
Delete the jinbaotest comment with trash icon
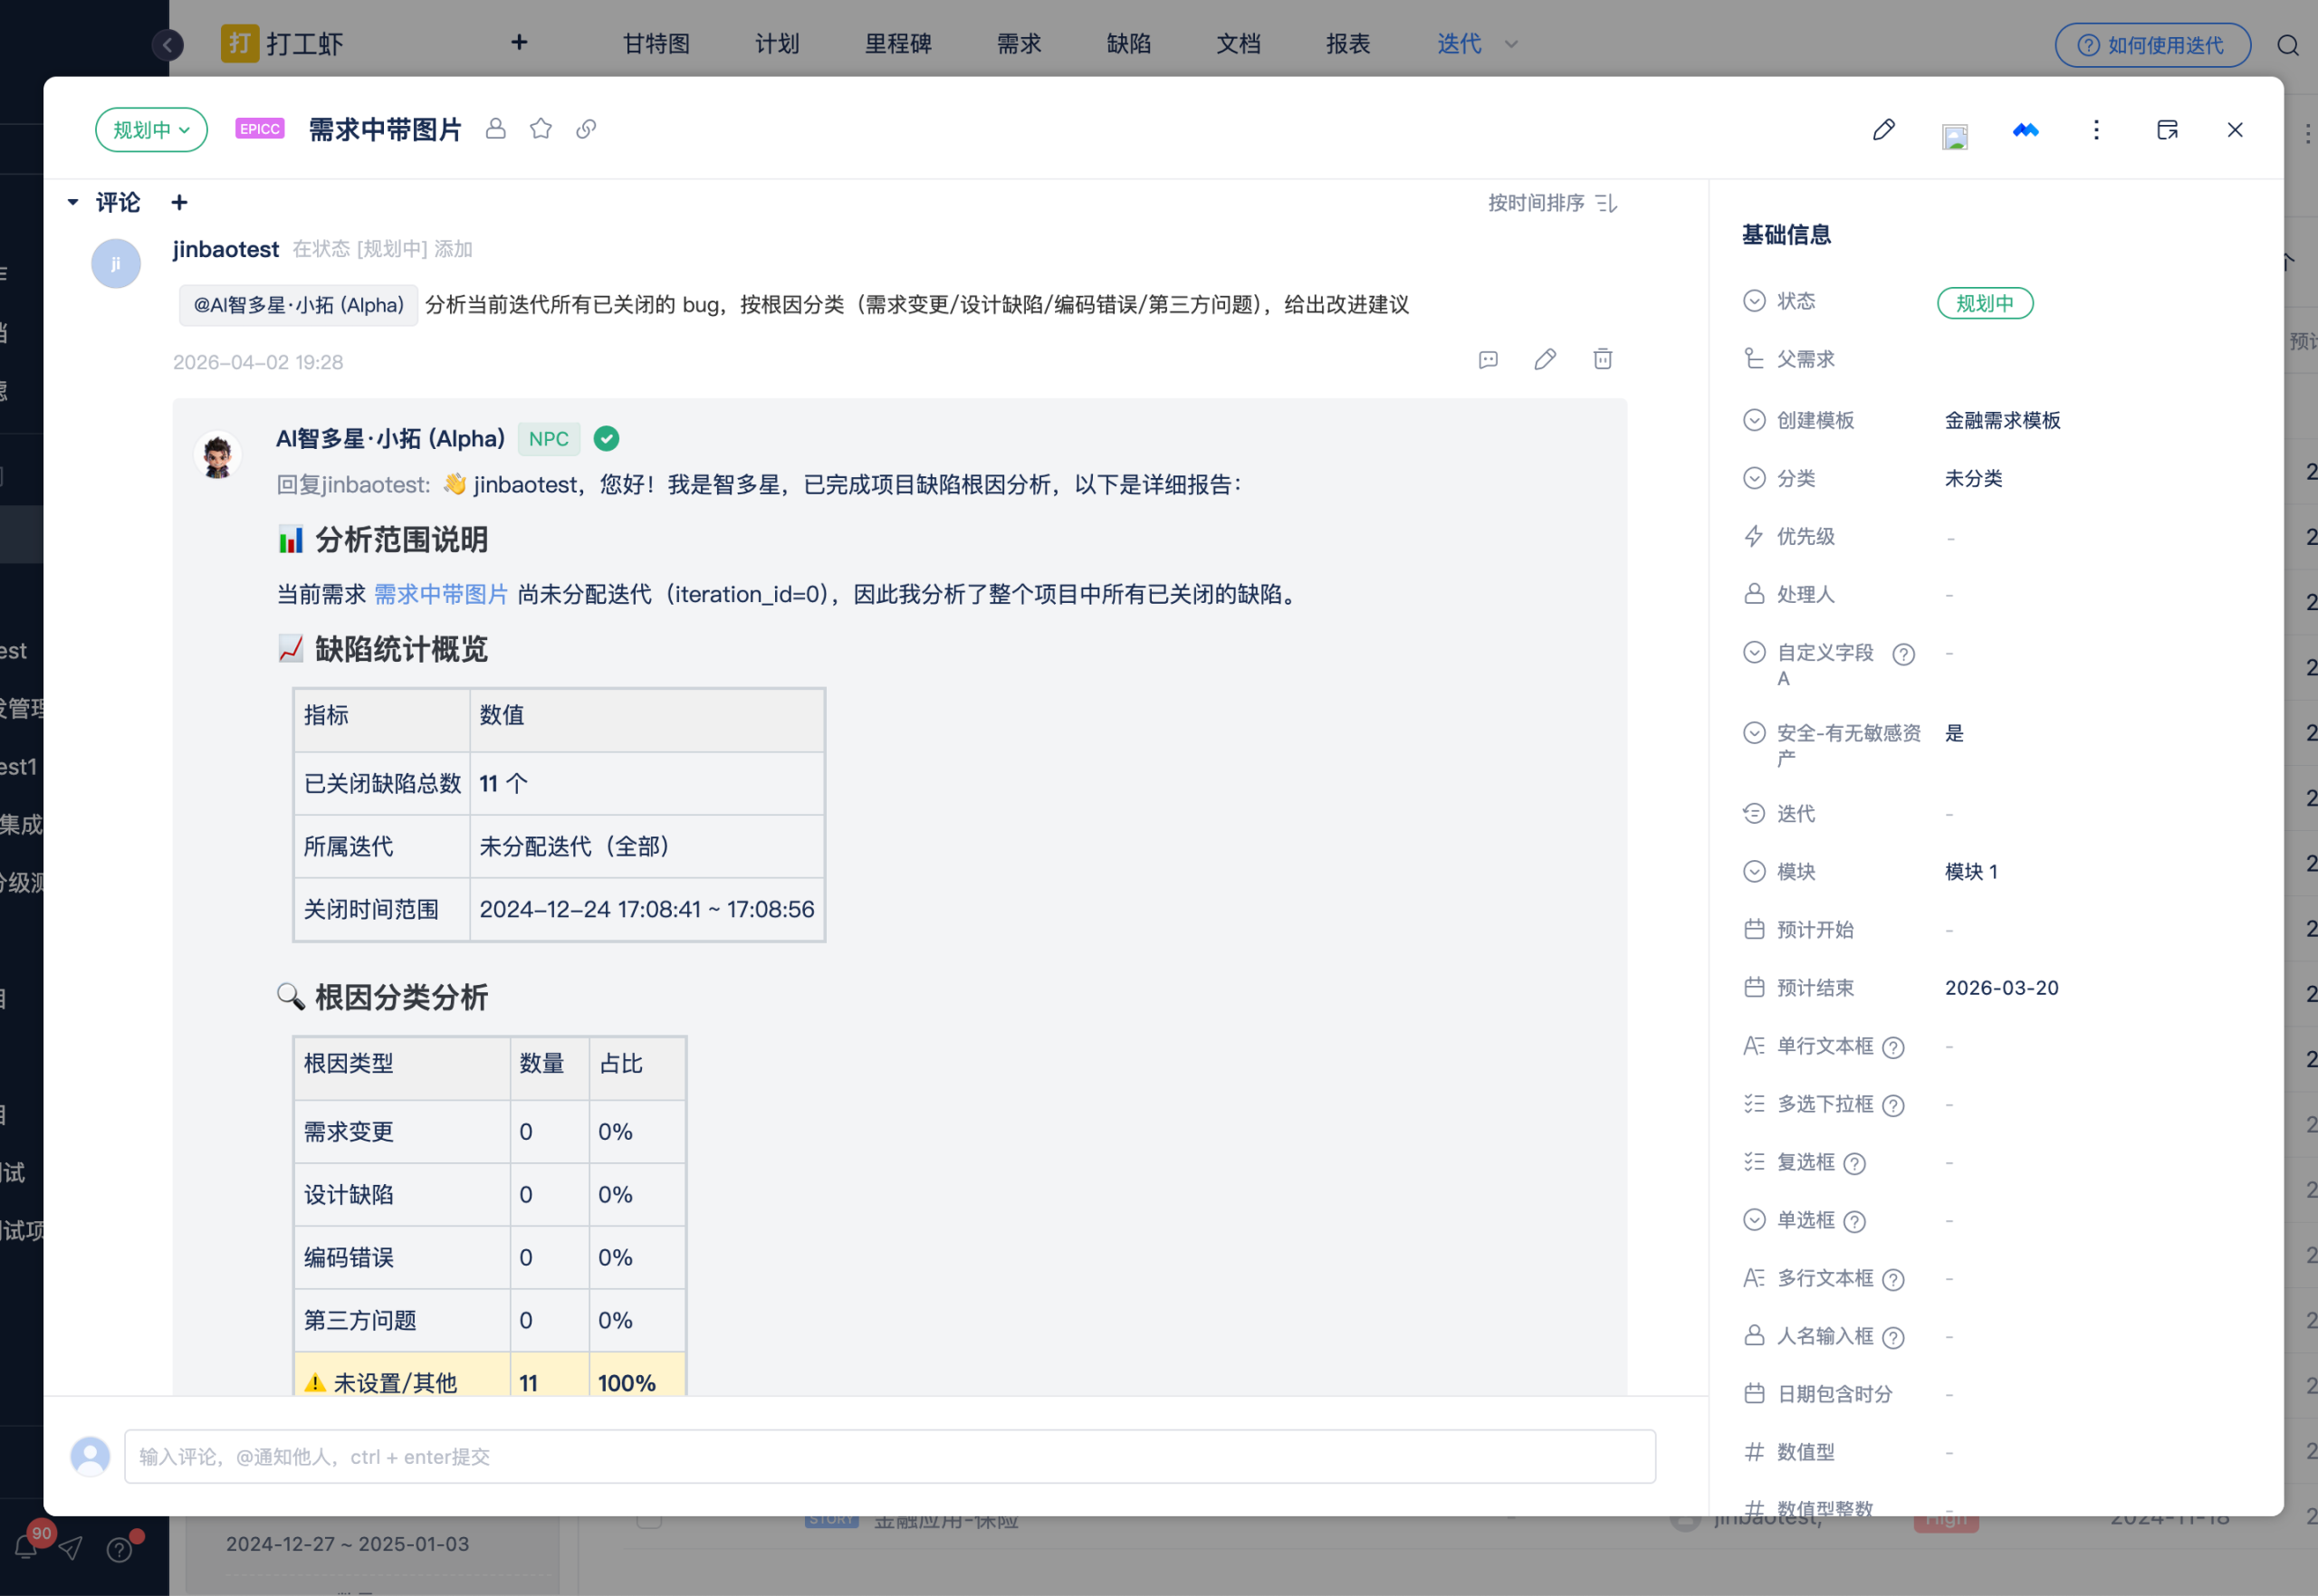[x=1602, y=359]
